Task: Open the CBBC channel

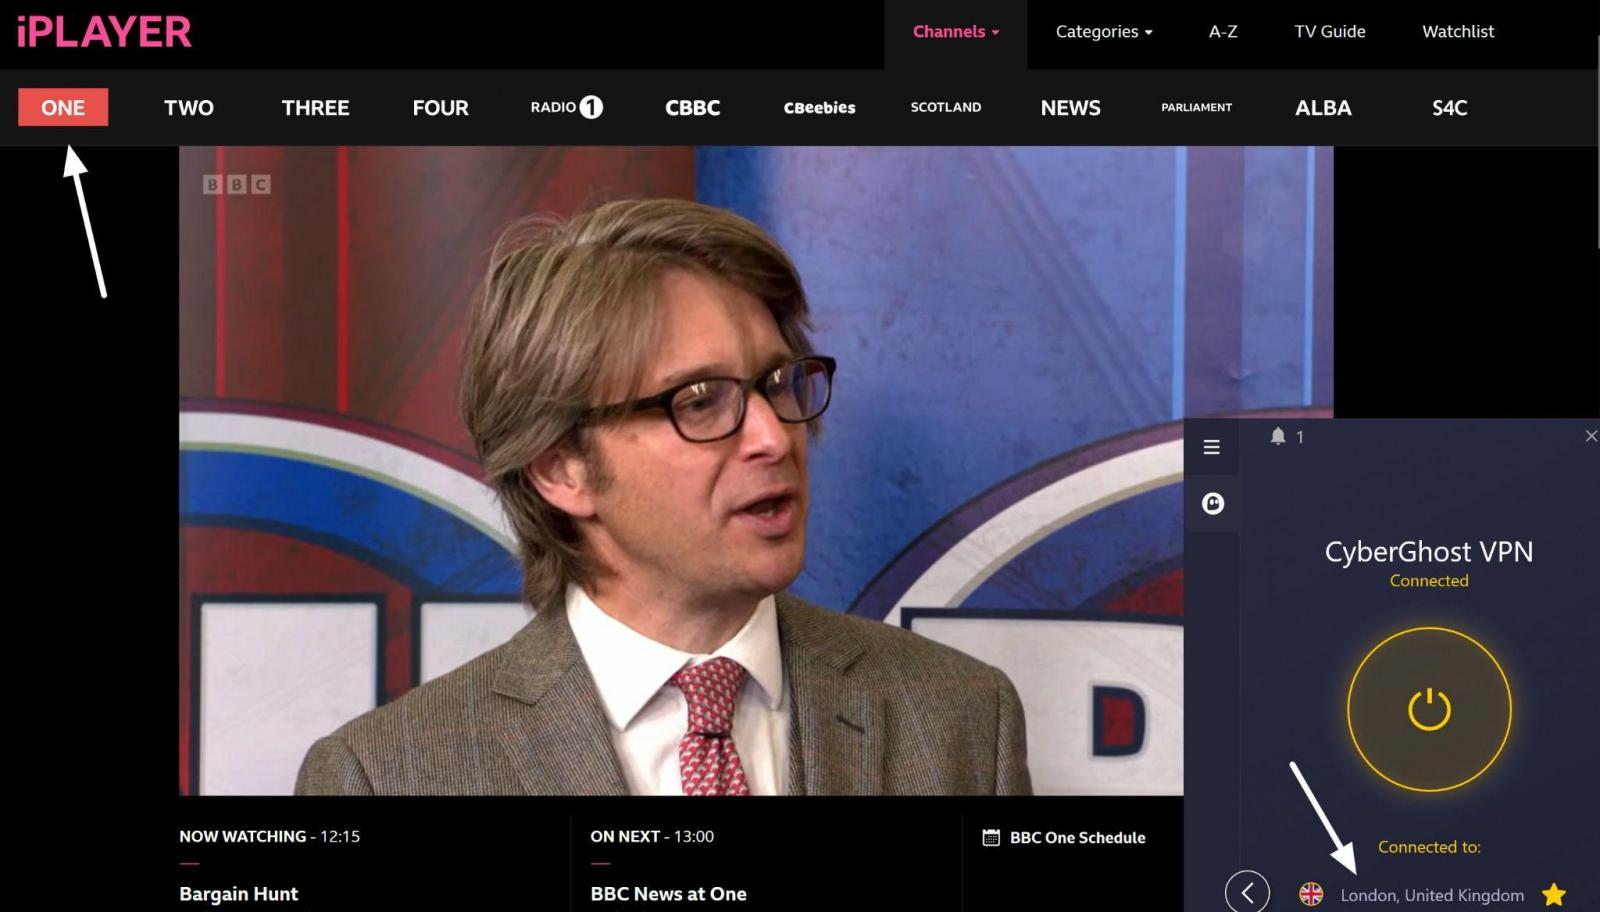Action: click(693, 107)
